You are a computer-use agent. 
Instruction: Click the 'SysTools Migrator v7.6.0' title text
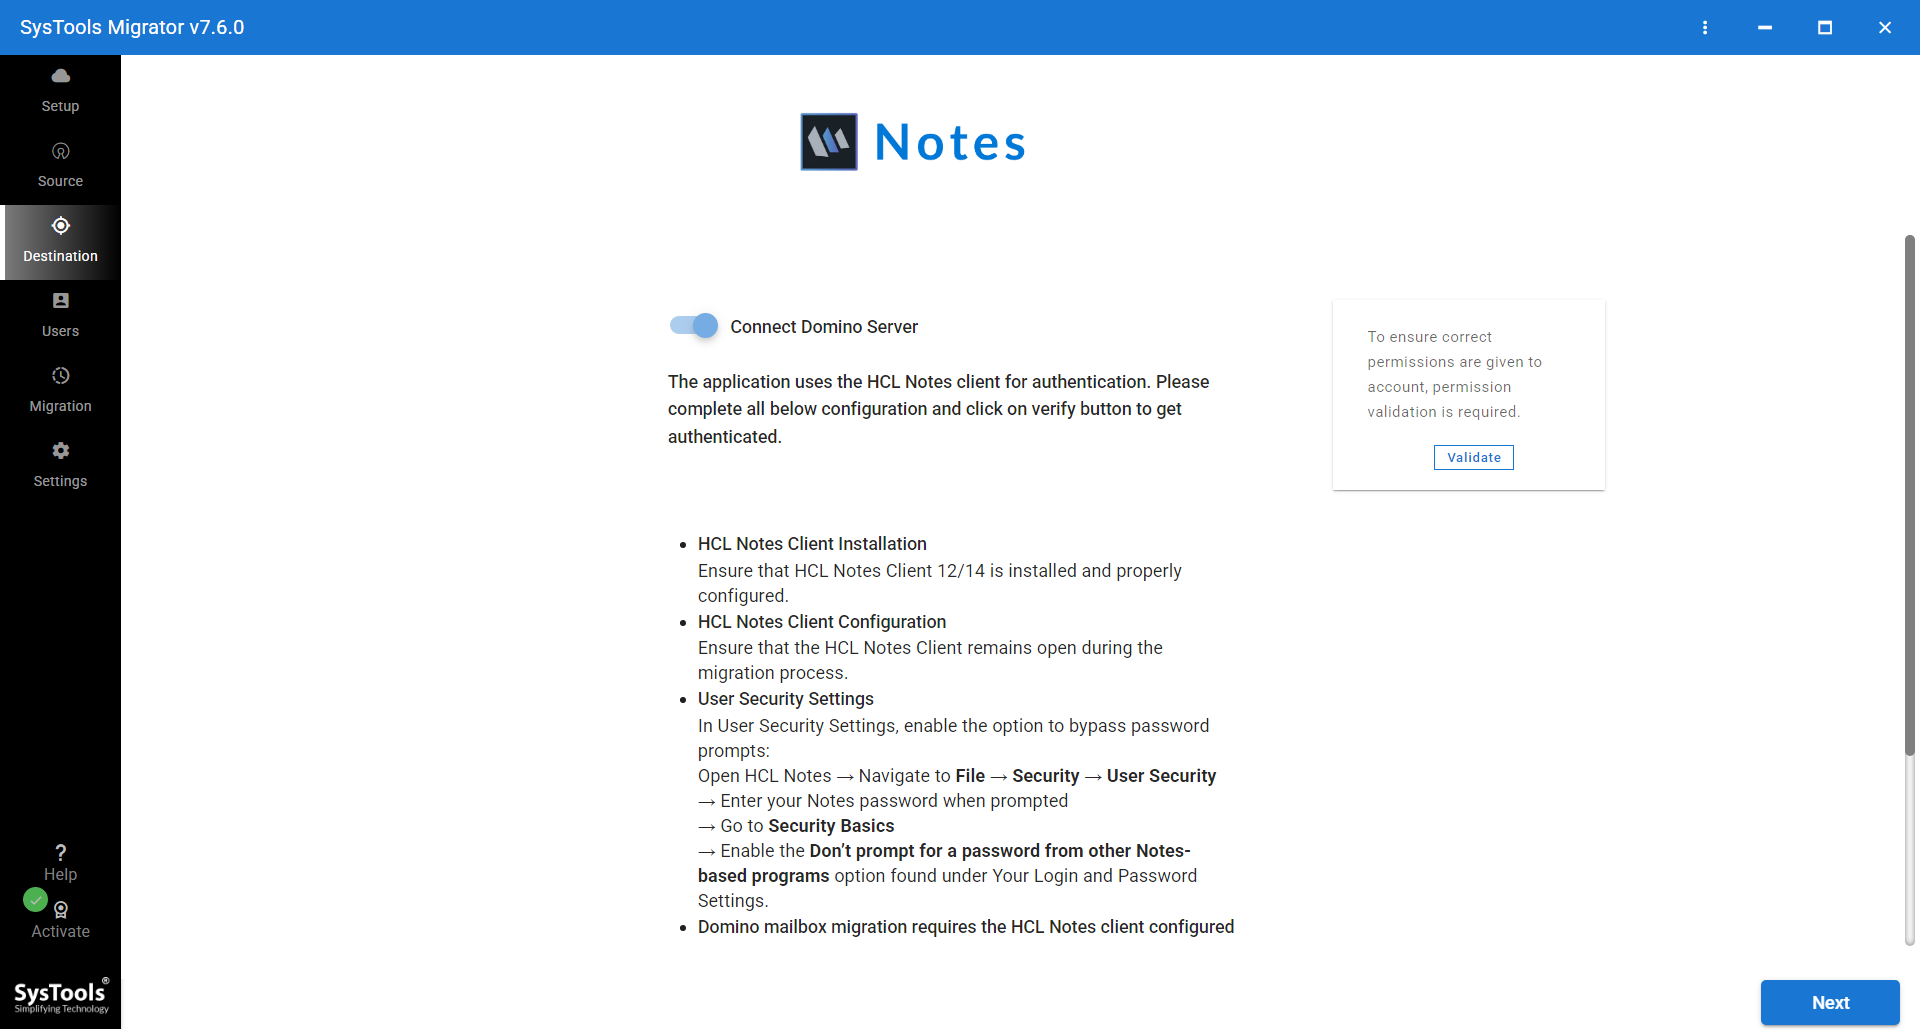click(132, 27)
